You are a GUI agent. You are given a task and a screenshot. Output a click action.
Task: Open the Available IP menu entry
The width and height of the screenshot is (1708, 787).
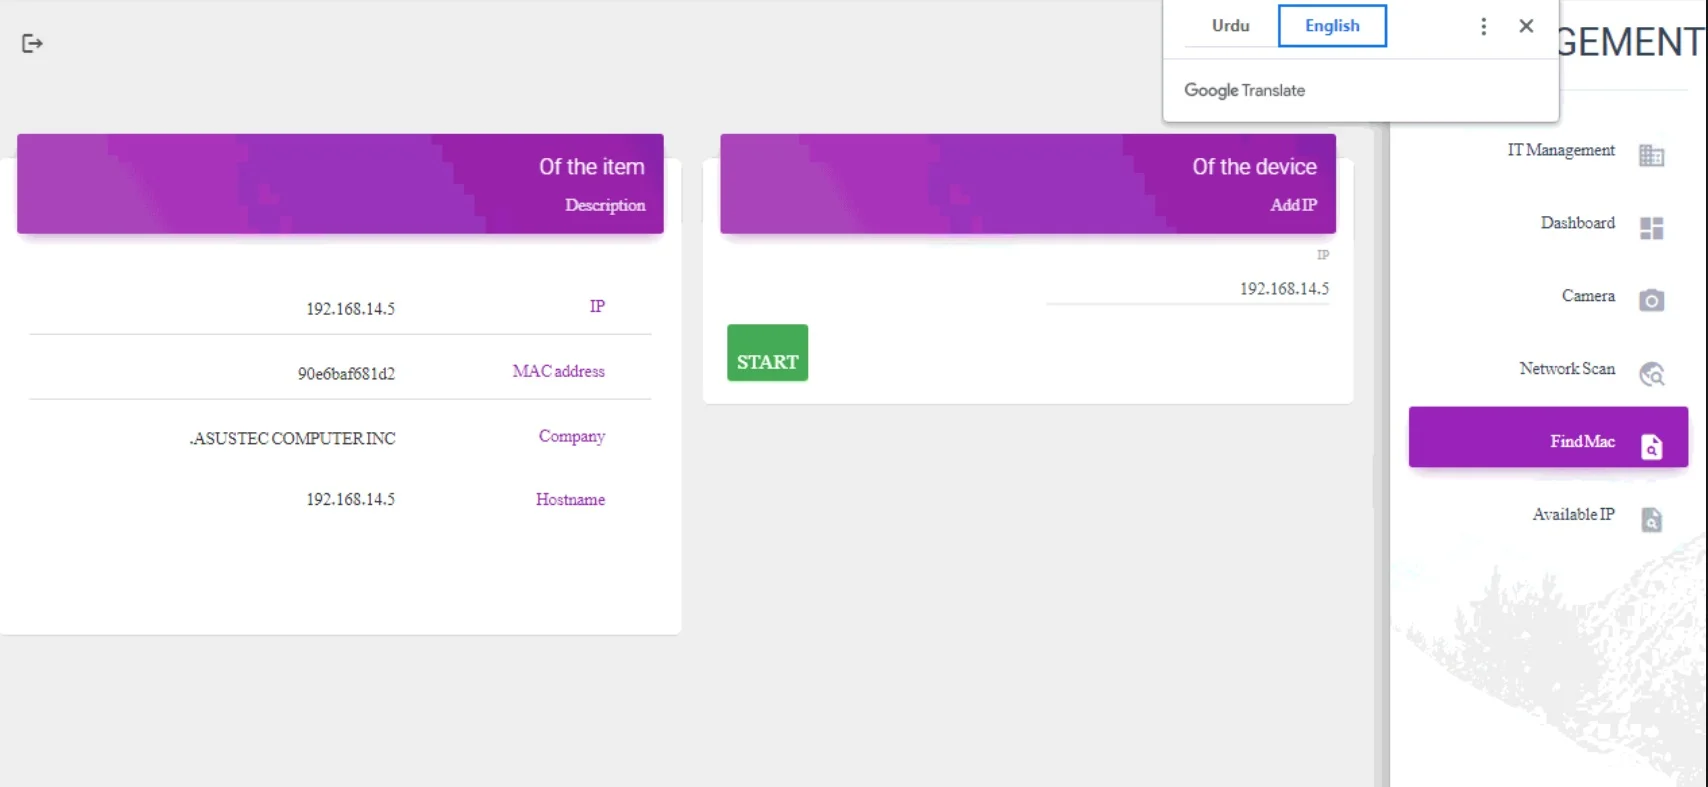[1573, 514]
